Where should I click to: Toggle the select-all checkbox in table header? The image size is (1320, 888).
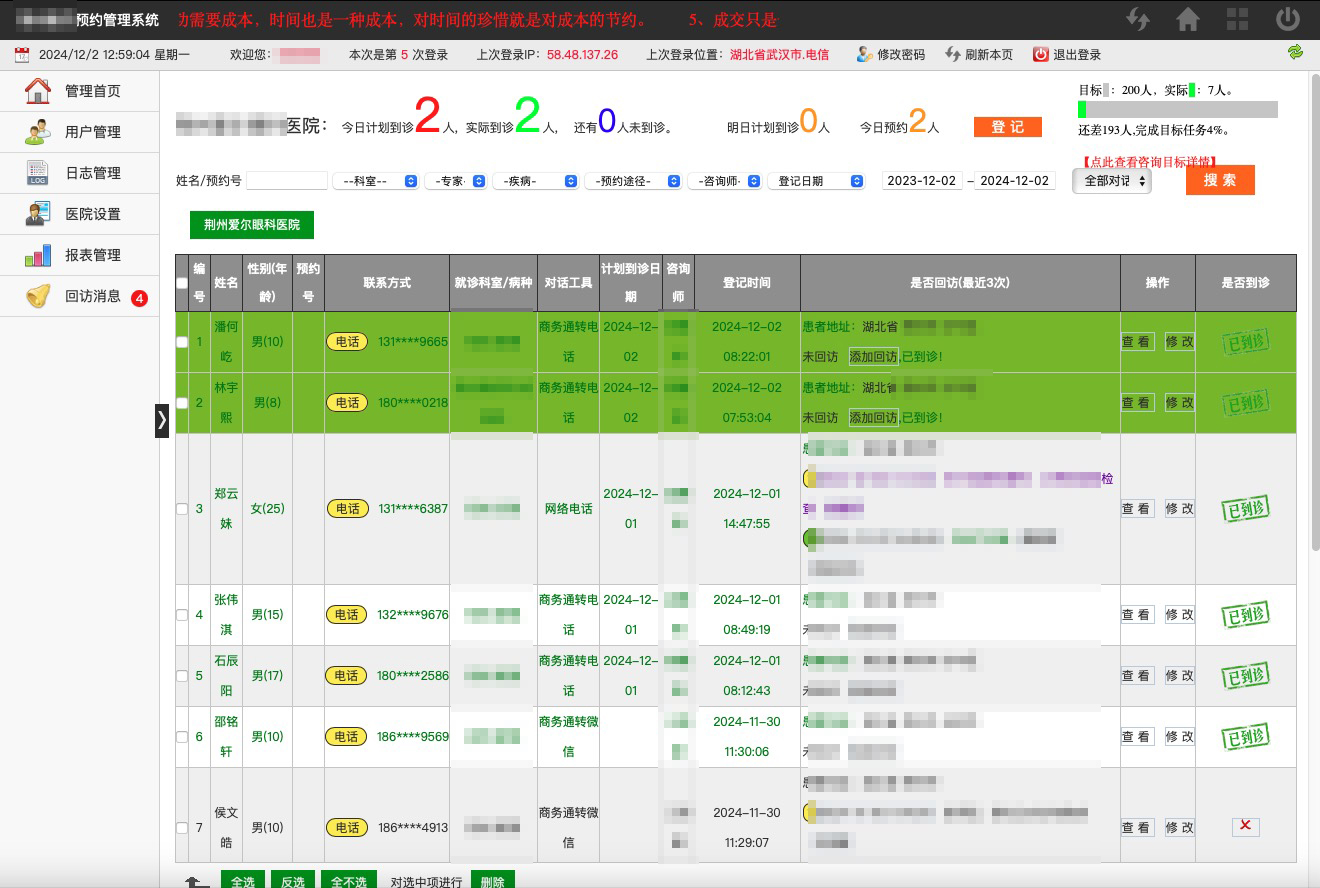point(181,283)
